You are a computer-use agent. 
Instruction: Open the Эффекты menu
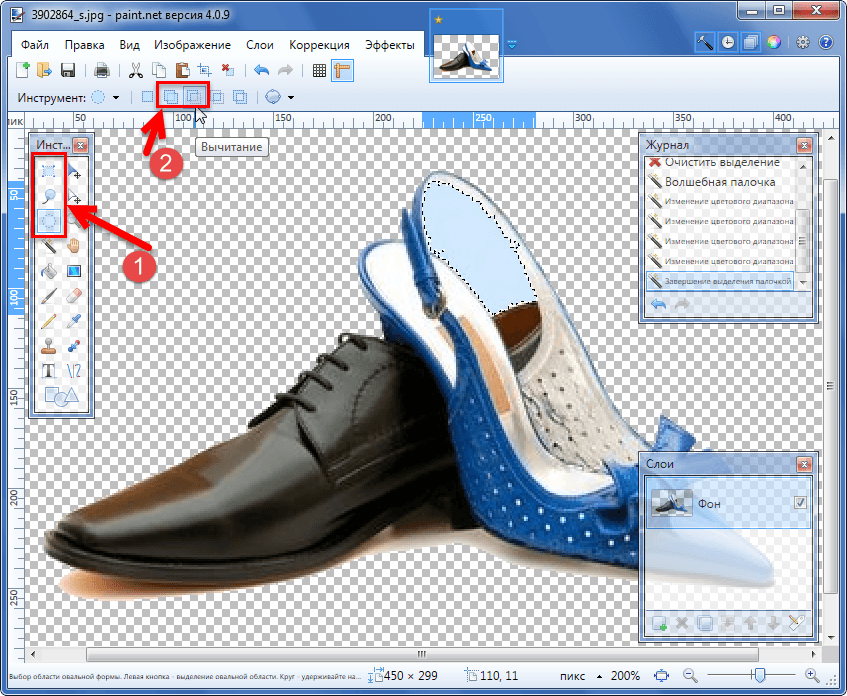point(389,45)
